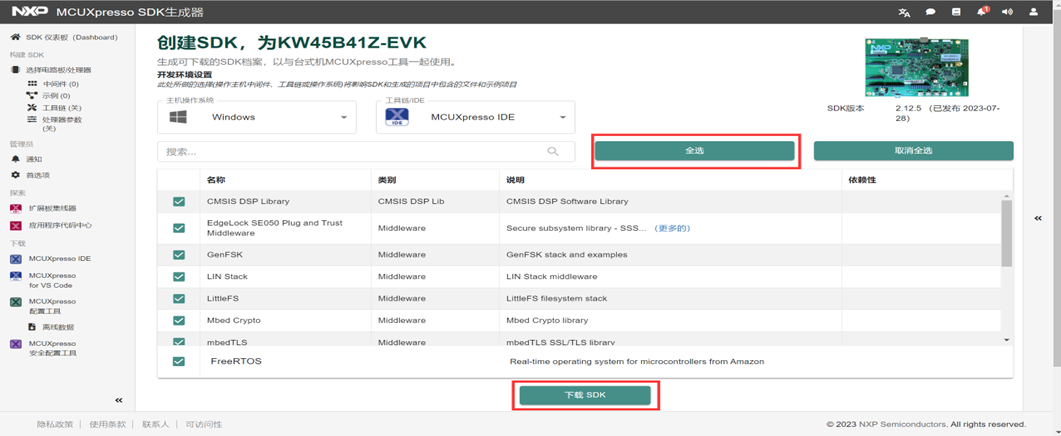Viewport: 1061px width, 436px height.
Task: Click the examples tree icon
Action: click(31, 95)
